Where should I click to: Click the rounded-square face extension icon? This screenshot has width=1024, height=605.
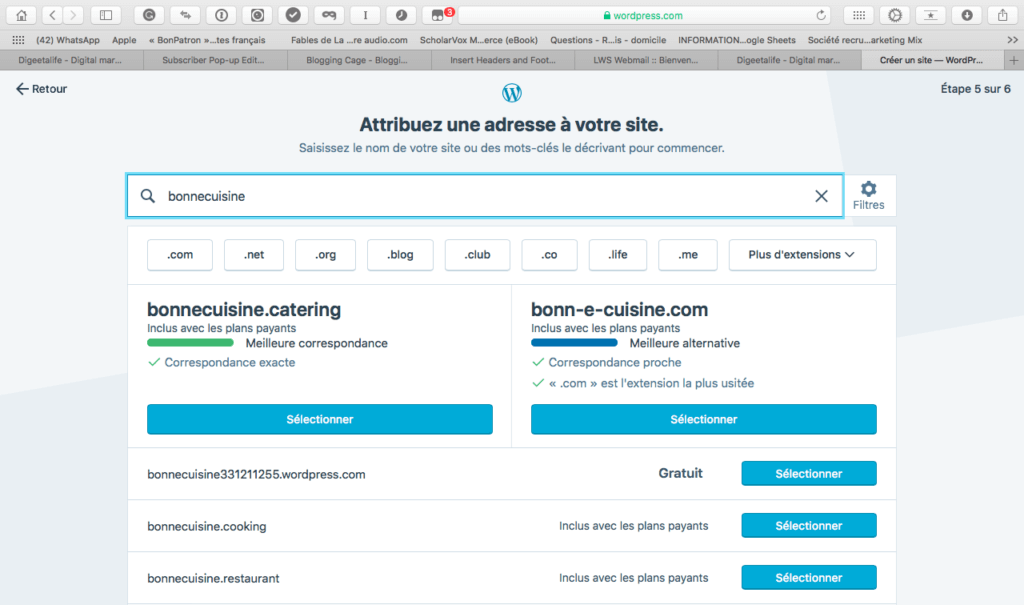(x=257, y=15)
